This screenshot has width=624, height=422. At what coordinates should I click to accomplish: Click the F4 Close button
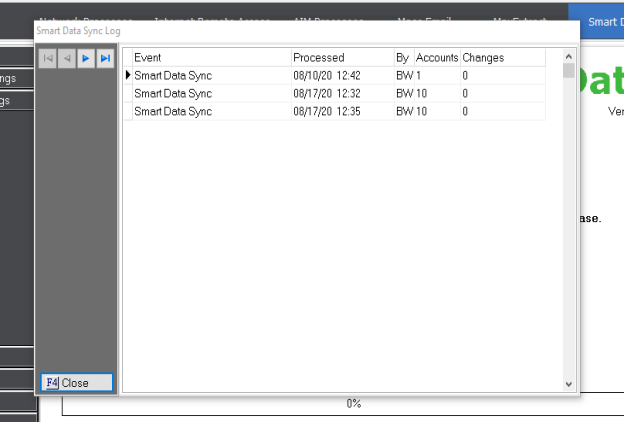76,383
